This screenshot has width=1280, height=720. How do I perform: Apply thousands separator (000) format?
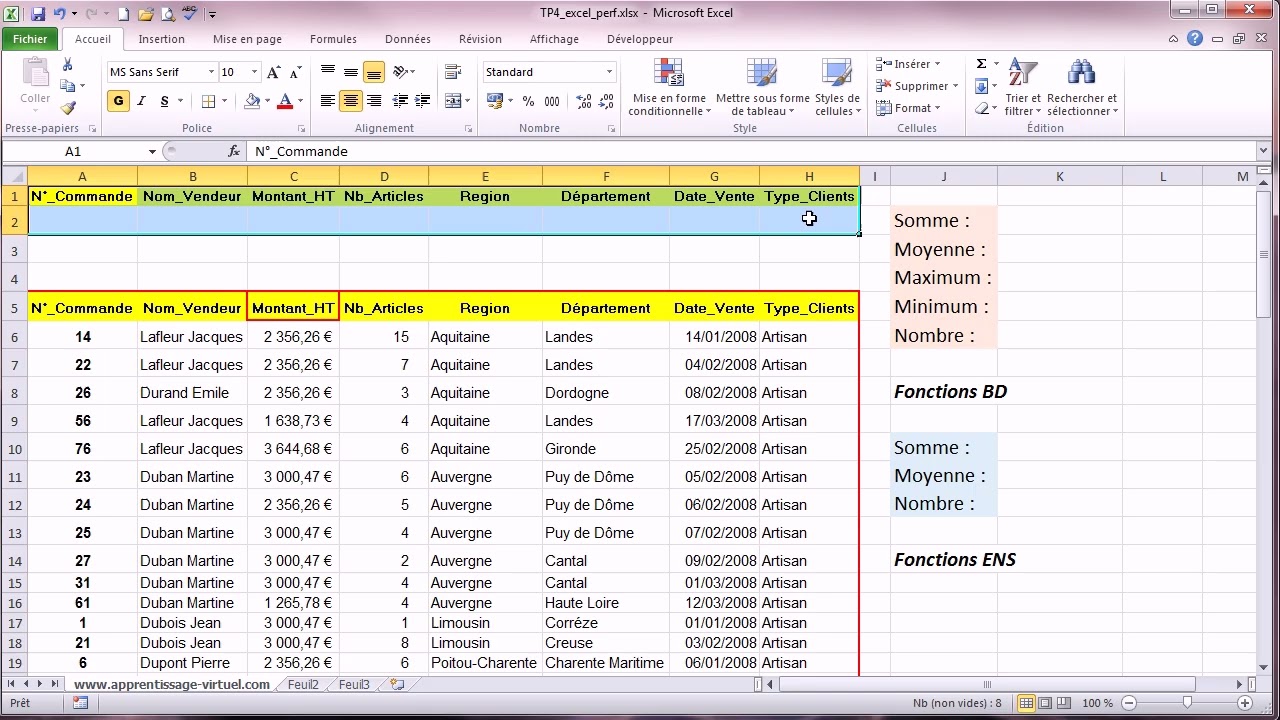(x=552, y=101)
